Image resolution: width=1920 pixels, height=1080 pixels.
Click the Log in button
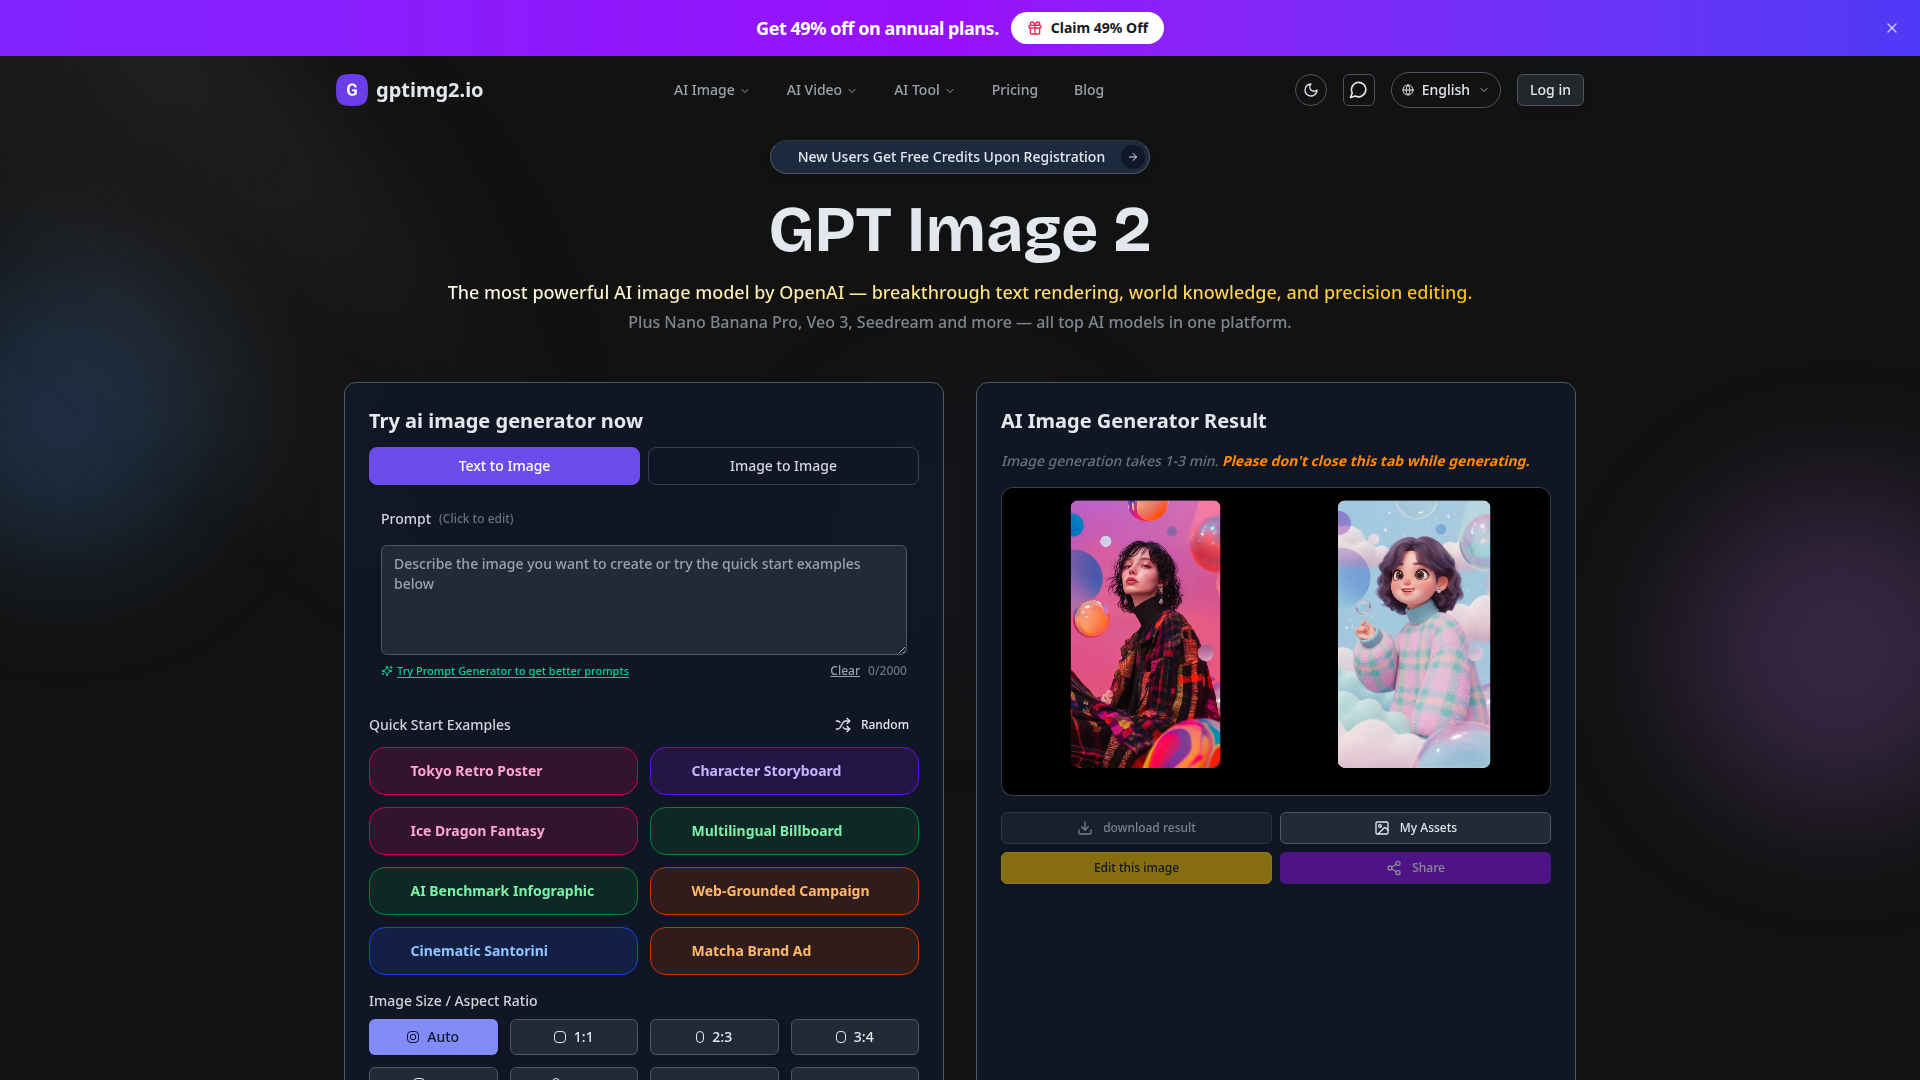click(1549, 90)
